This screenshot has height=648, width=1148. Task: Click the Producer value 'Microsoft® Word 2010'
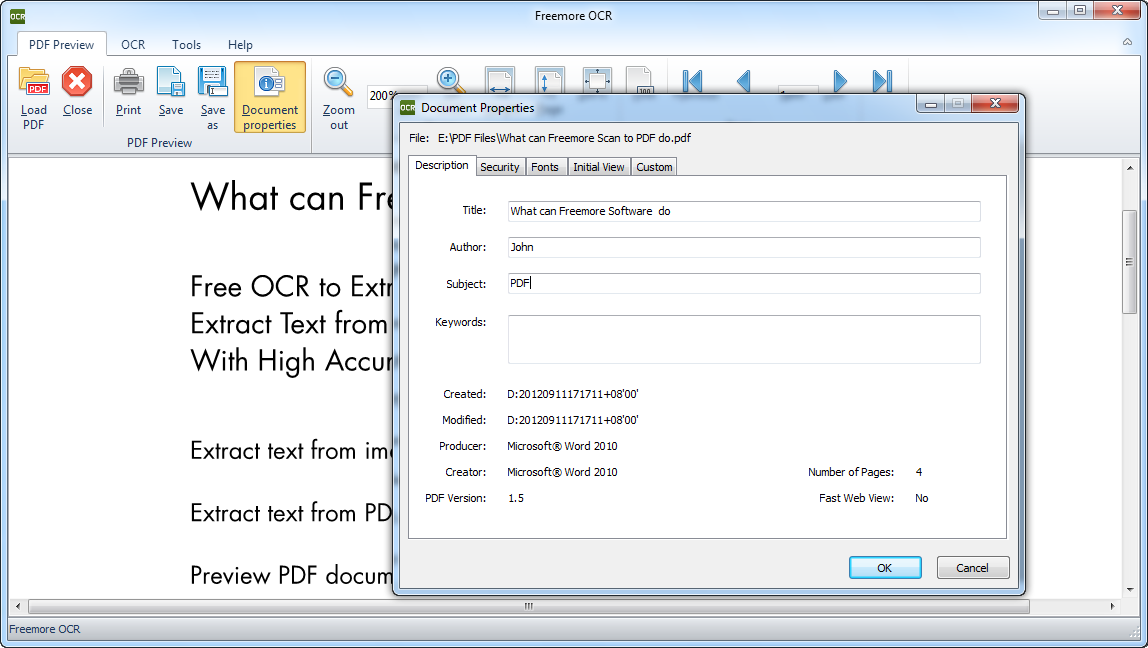(x=562, y=446)
